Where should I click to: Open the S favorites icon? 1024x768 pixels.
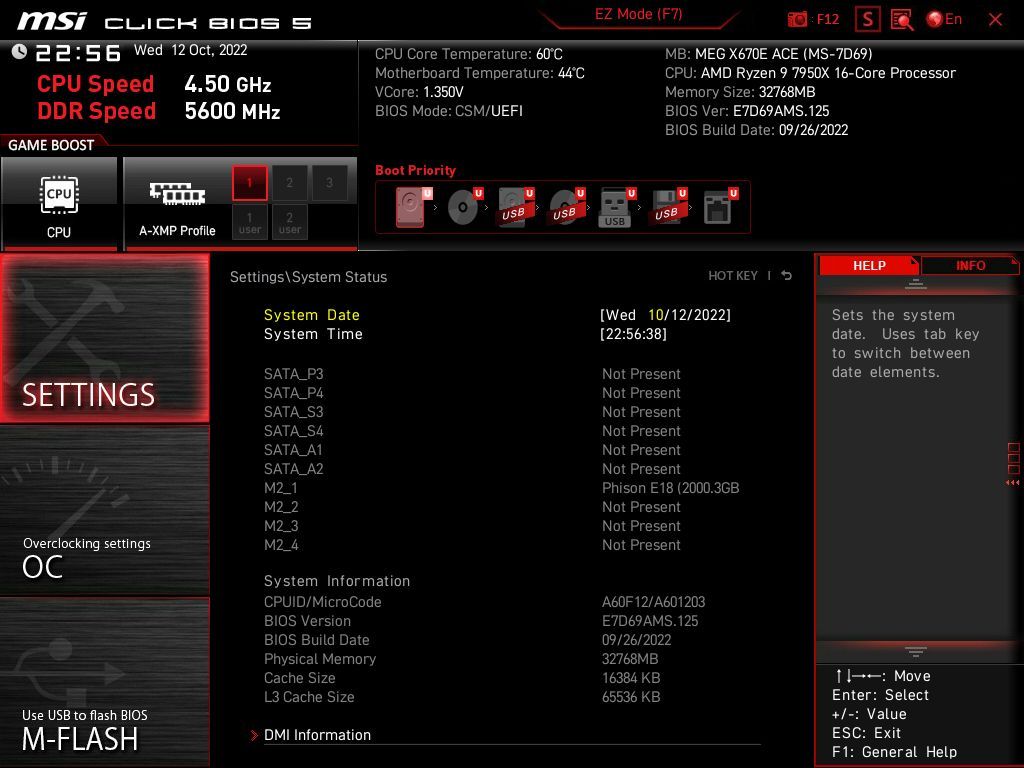(868, 19)
